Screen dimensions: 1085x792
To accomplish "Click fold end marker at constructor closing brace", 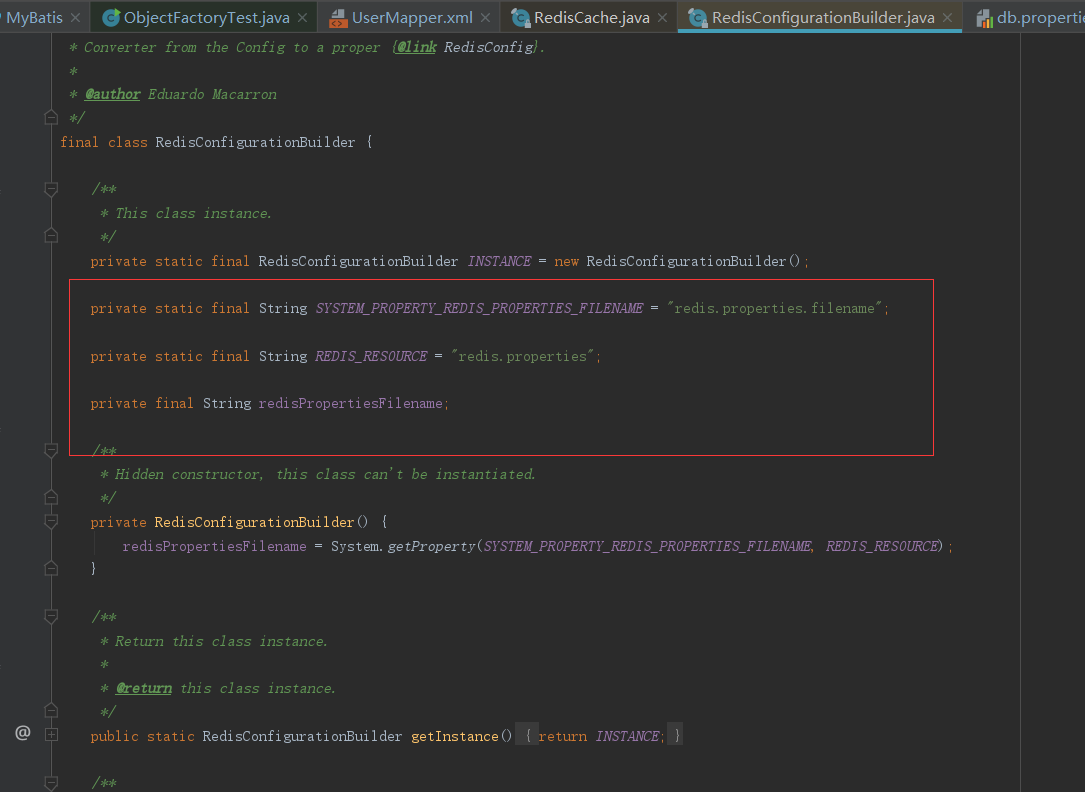I will click(51, 569).
